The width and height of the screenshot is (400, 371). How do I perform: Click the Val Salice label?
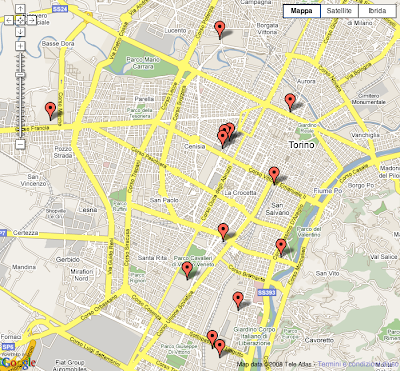tap(384, 257)
